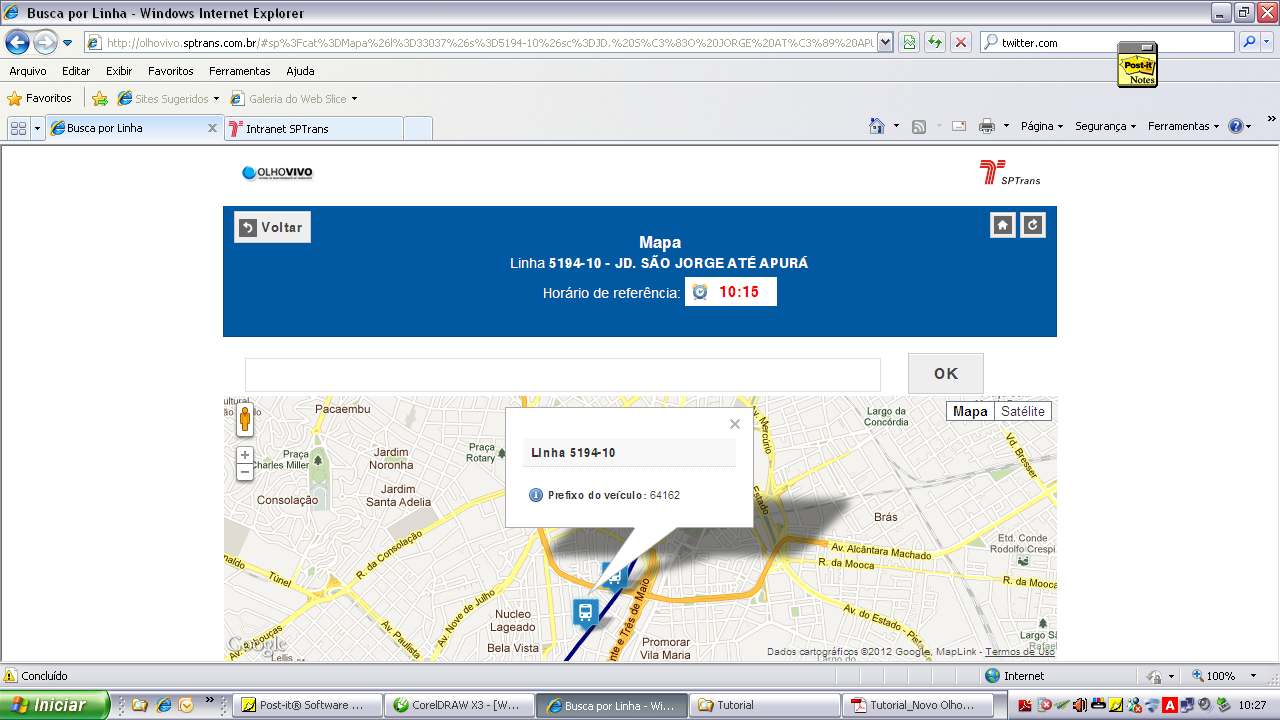This screenshot has width=1280, height=720.
Task: Open the info icon beside Prefixo do veículo
Action: (x=536, y=495)
